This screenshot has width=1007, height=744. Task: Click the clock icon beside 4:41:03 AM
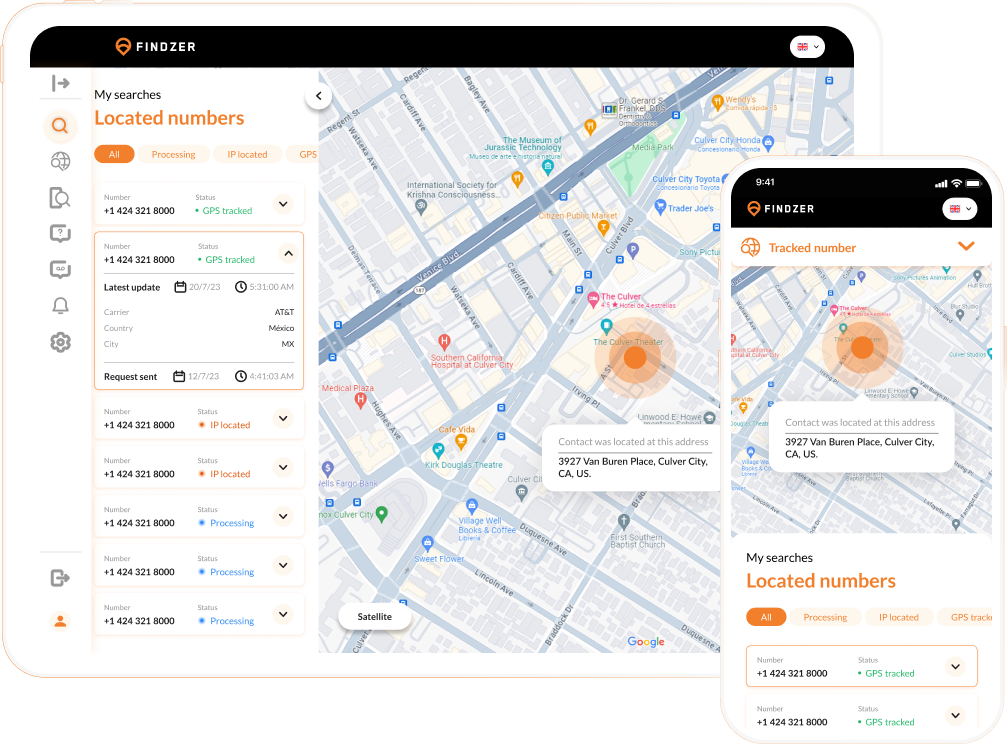pyautogui.click(x=241, y=376)
